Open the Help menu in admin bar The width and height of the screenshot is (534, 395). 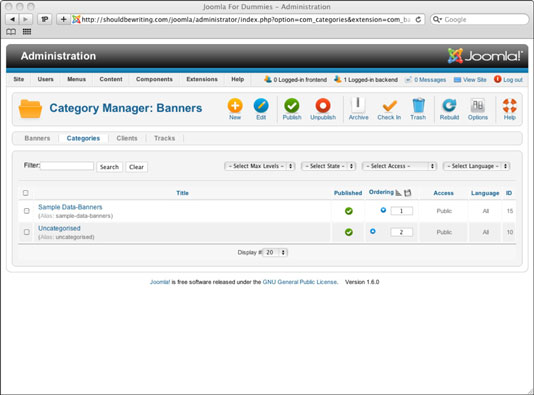[237, 79]
